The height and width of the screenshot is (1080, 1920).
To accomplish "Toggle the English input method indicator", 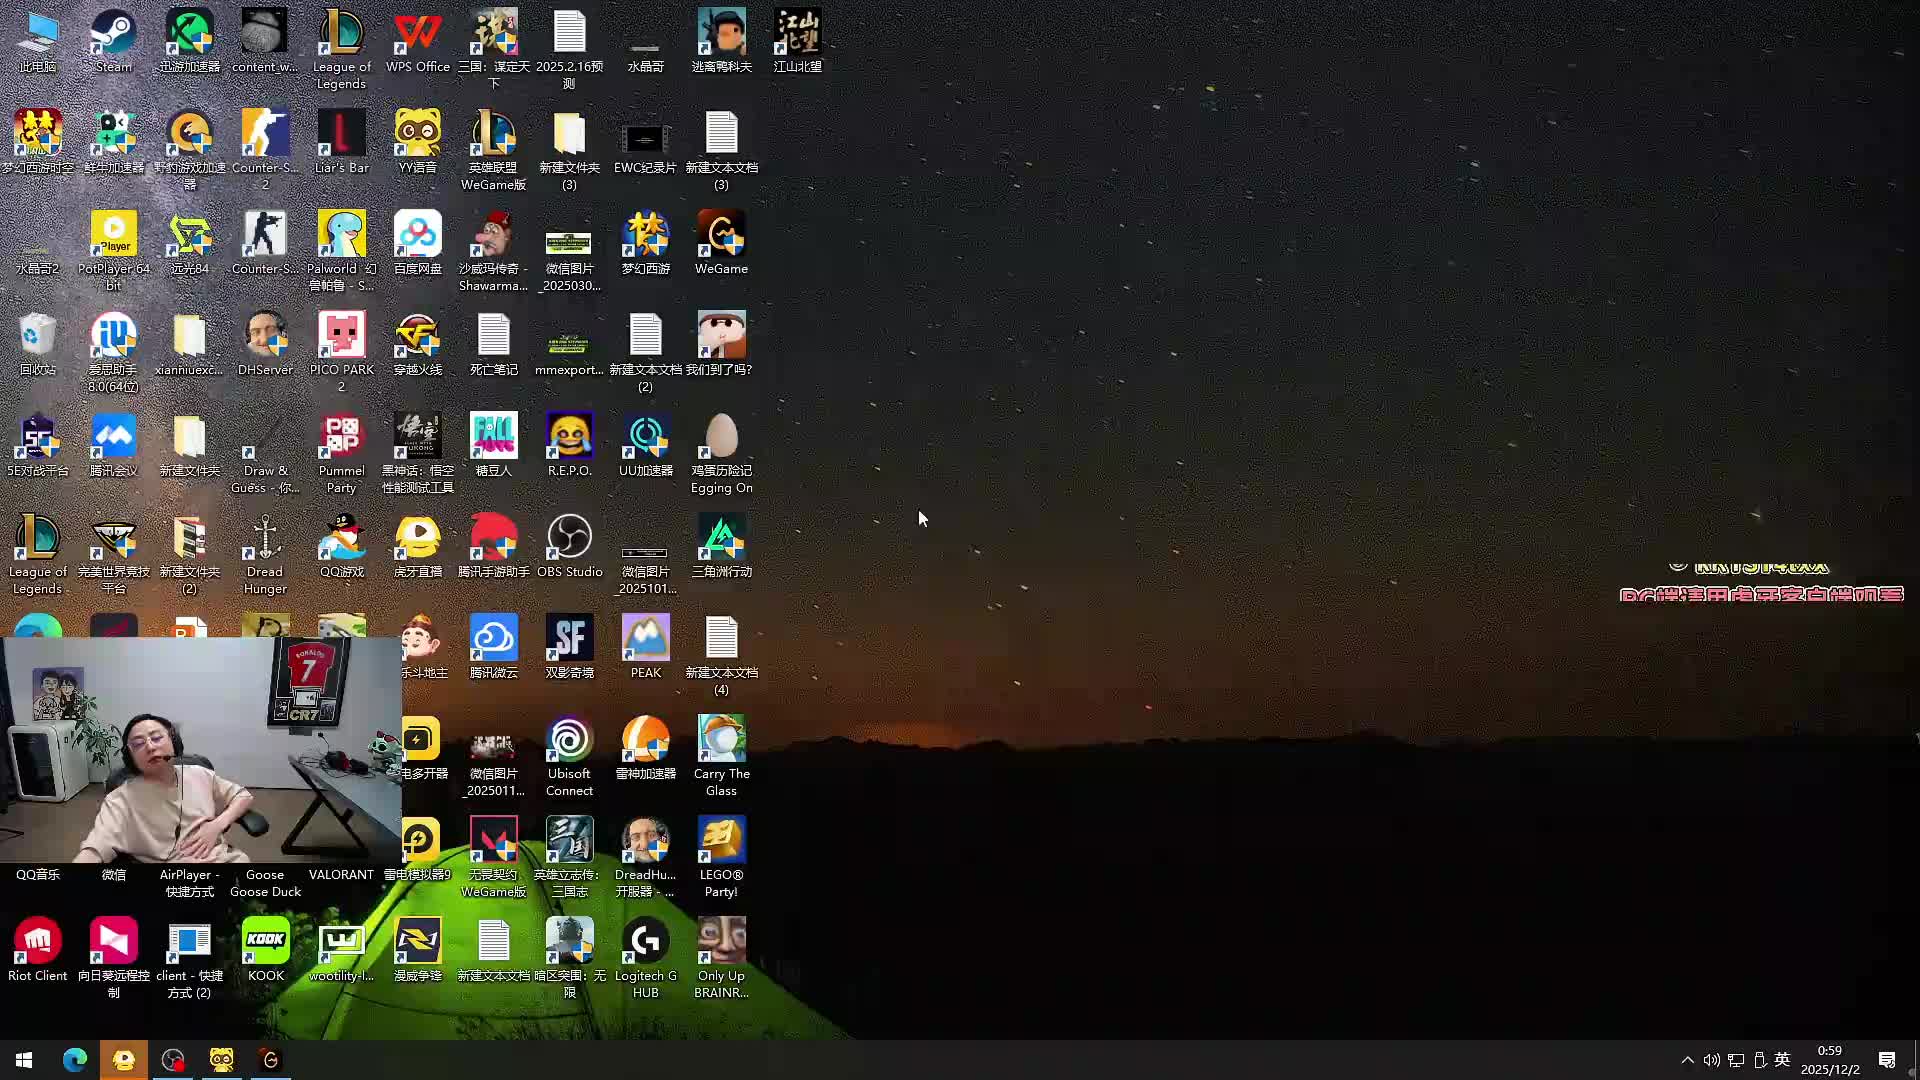I will click(1782, 1060).
